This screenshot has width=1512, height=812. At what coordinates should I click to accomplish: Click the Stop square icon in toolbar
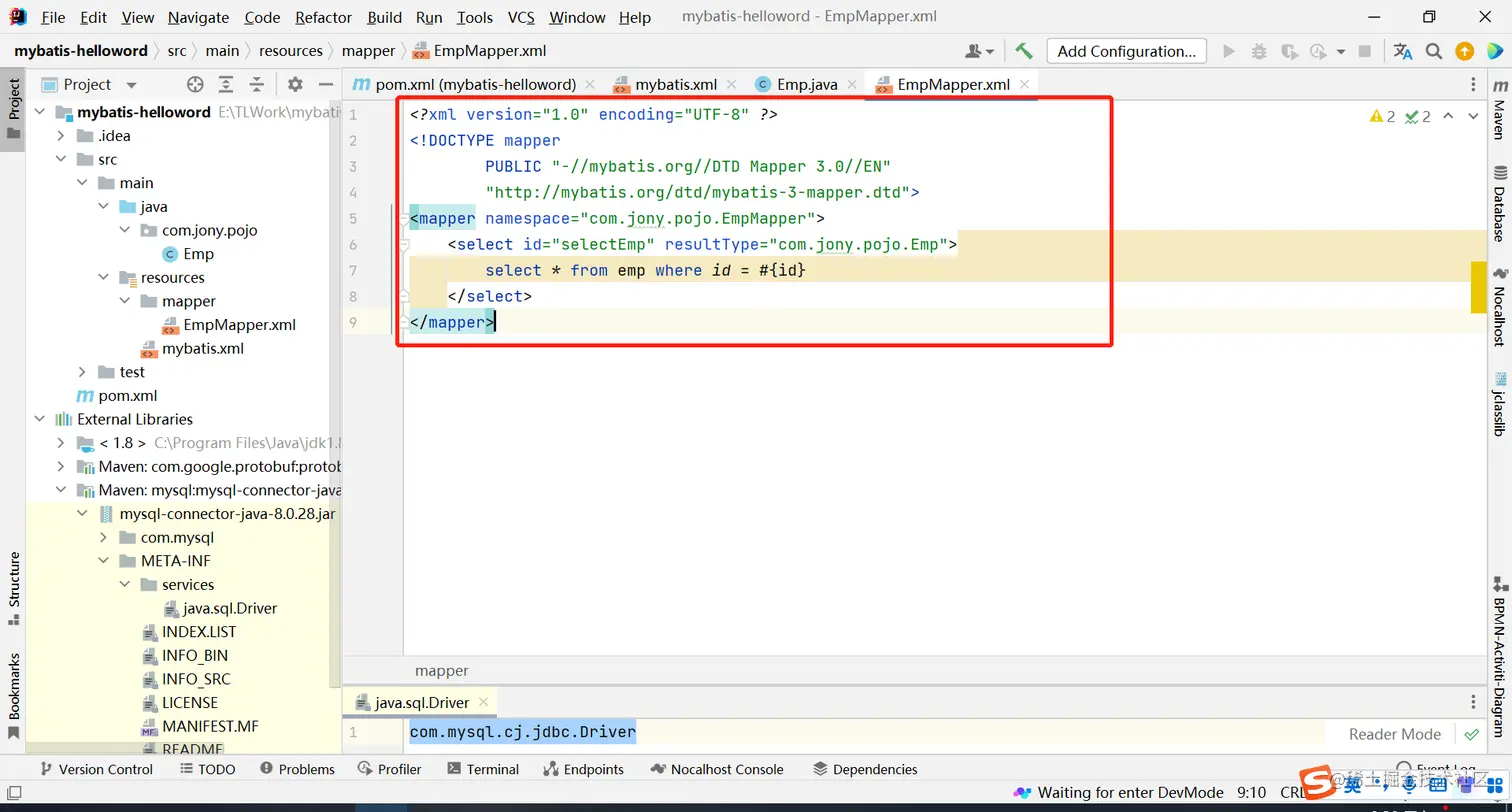pos(1365,51)
